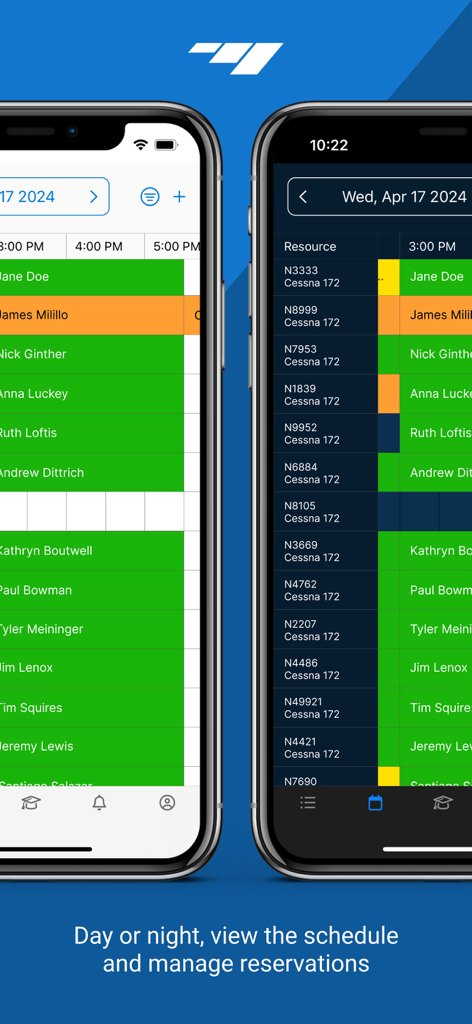Open training tab on left phone
472x1024 pixels.
point(31,803)
